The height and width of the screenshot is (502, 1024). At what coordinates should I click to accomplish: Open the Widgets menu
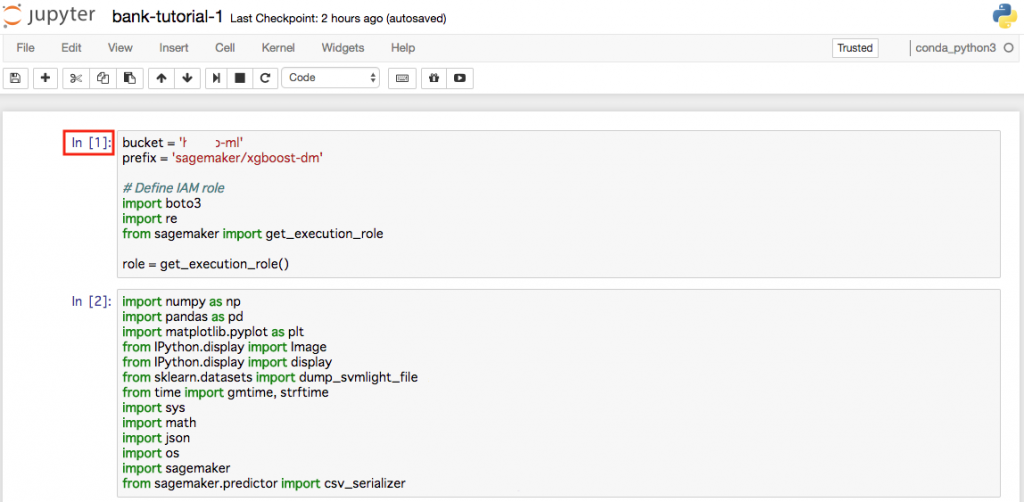point(343,48)
